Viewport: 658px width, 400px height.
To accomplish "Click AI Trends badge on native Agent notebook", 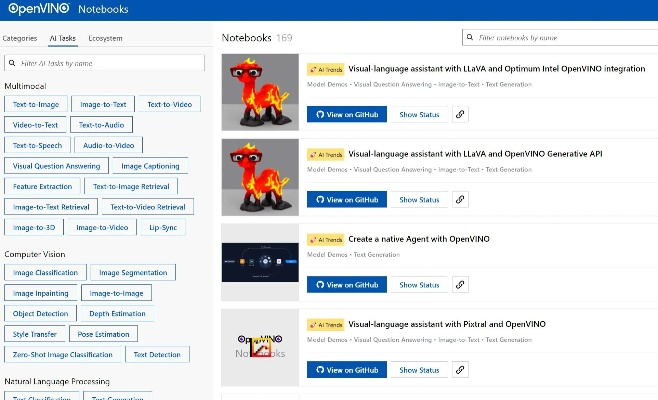I will pyautogui.click(x=326, y=239).
